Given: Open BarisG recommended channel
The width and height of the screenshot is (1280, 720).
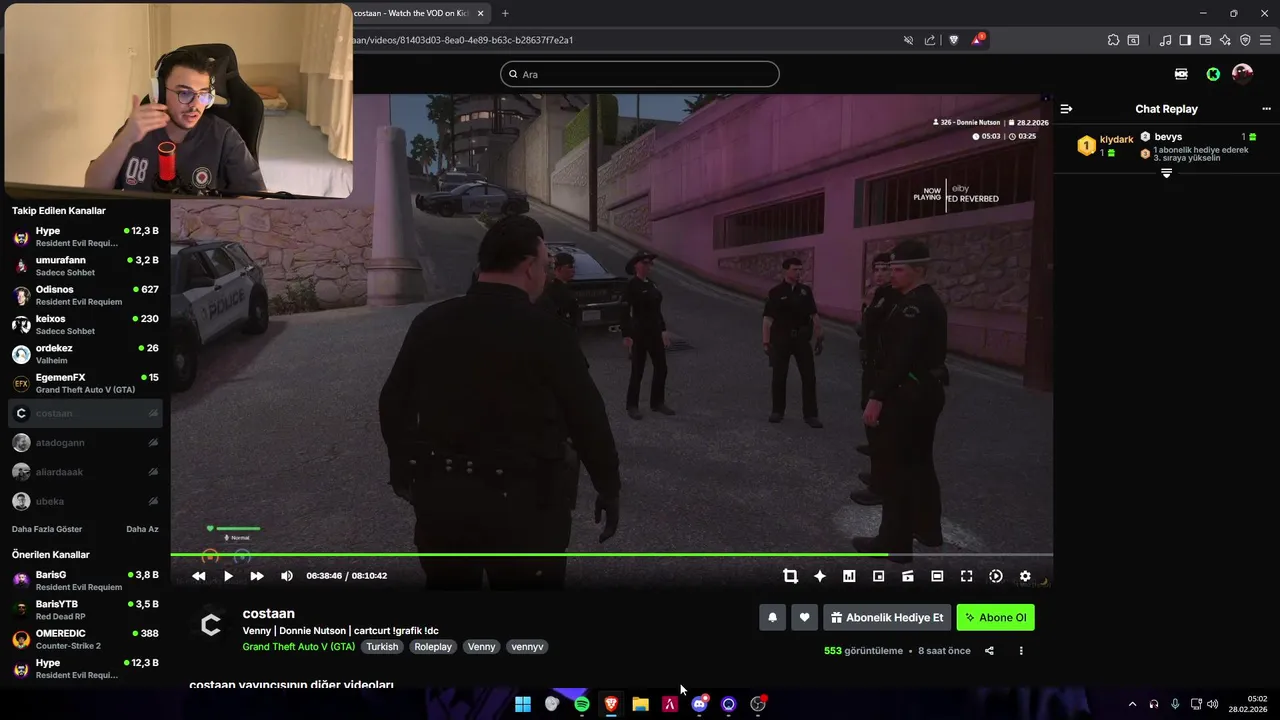Looking at the screenshot, I should [85, 580].
